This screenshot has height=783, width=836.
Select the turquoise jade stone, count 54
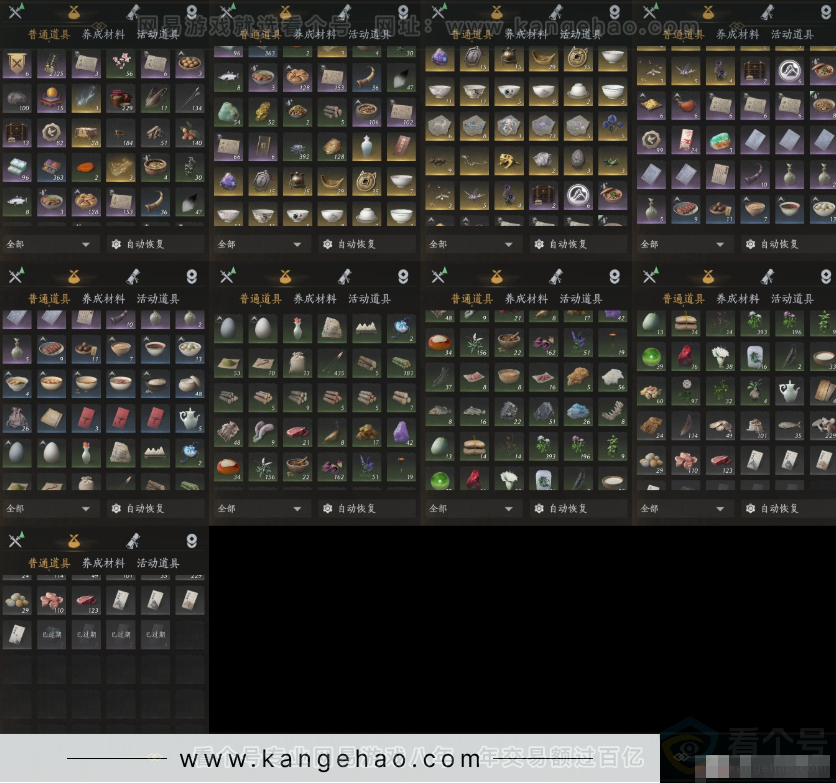click(x=228, y=112)
